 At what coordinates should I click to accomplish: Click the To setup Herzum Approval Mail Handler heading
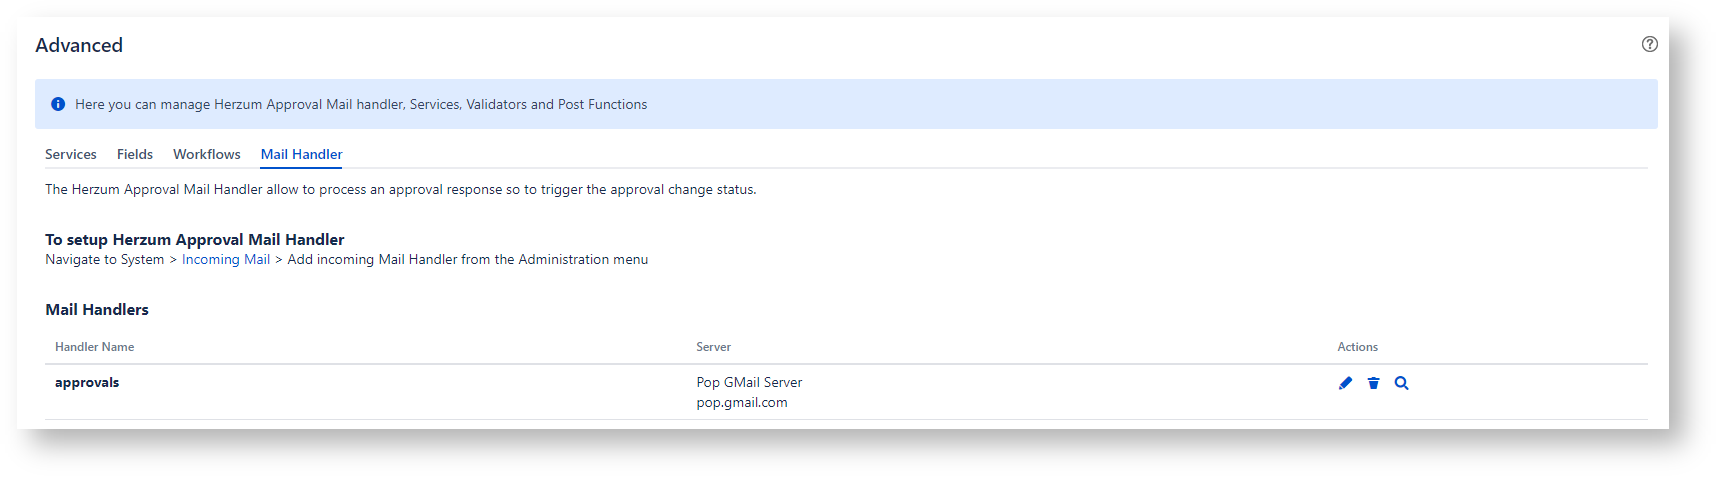pyautogui.click(x=194, y=240)
